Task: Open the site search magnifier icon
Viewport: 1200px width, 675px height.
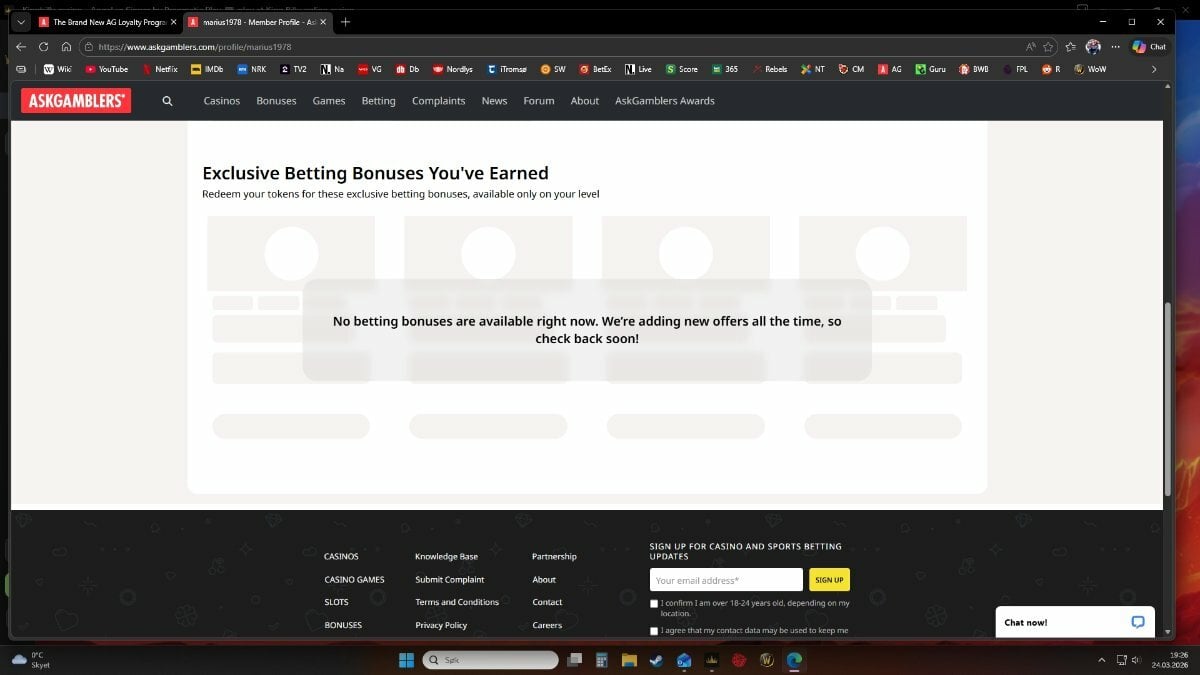Action: [x=167, y=101]
